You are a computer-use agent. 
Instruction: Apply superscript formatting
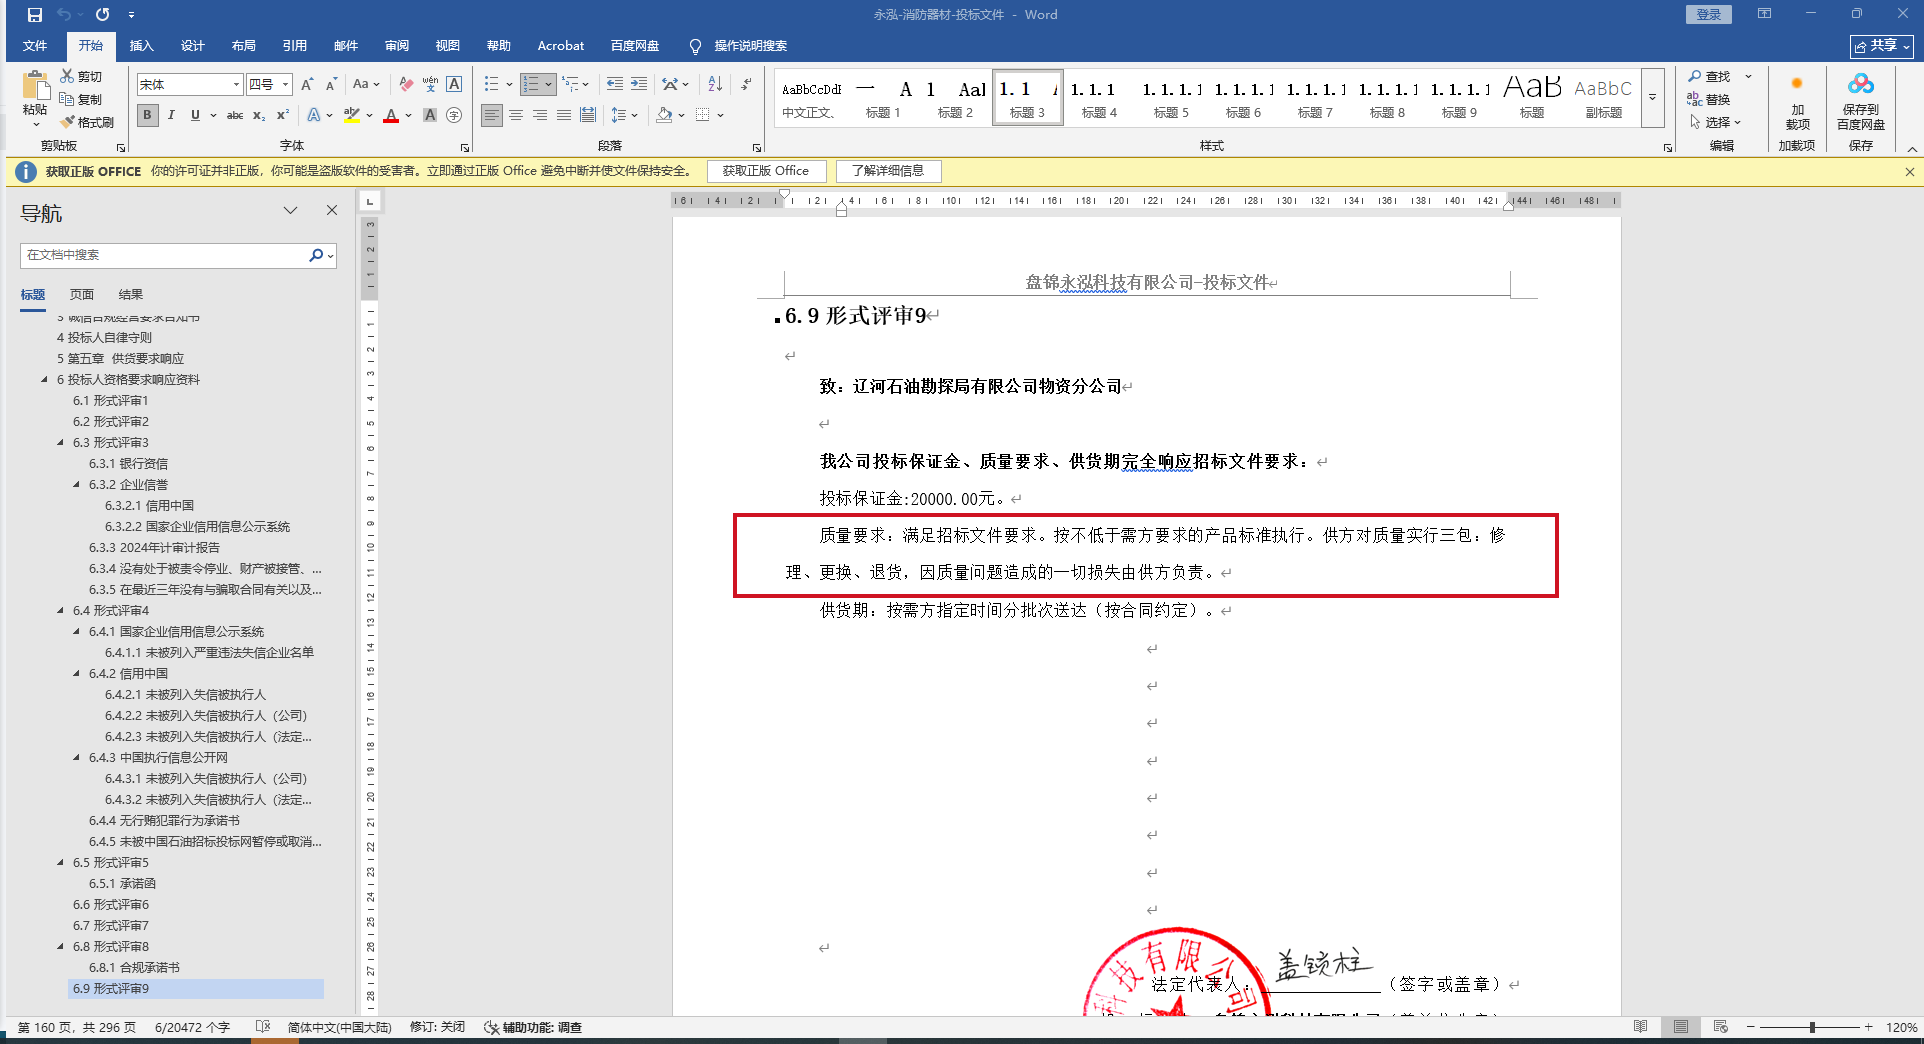pos(283,116)
